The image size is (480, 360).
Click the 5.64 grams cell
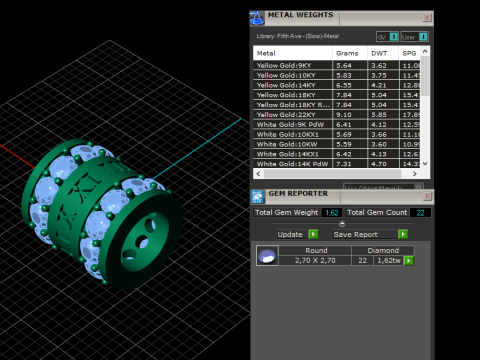point(349,65)
